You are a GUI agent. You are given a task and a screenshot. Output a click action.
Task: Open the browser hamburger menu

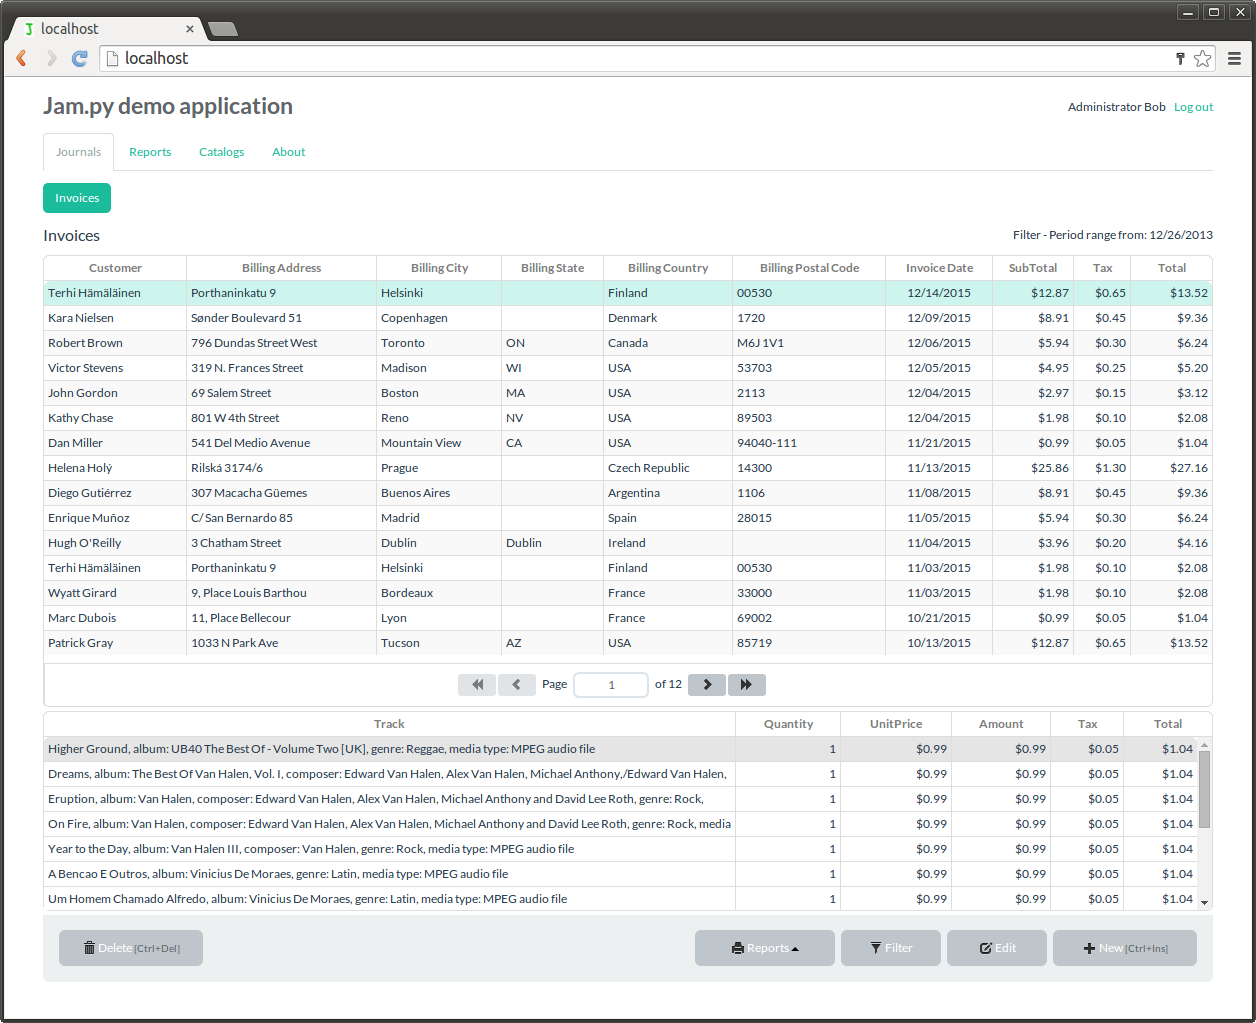coord(1234,59)
